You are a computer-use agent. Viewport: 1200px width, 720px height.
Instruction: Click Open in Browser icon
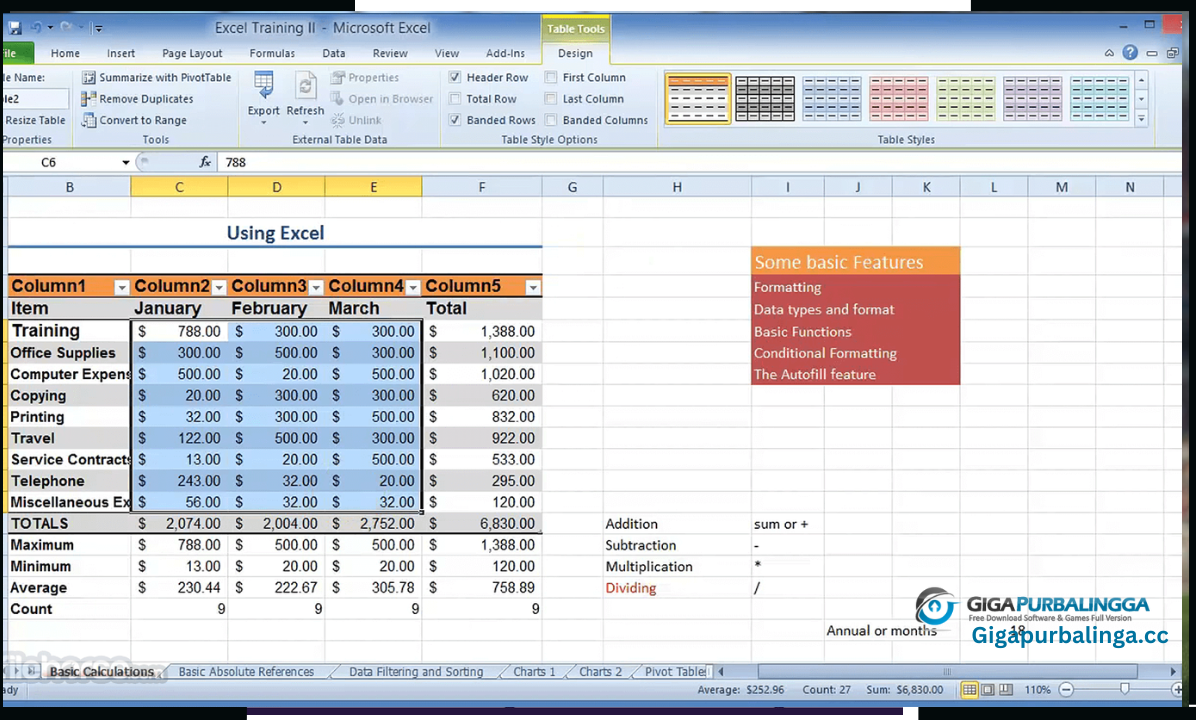(338, 99)
